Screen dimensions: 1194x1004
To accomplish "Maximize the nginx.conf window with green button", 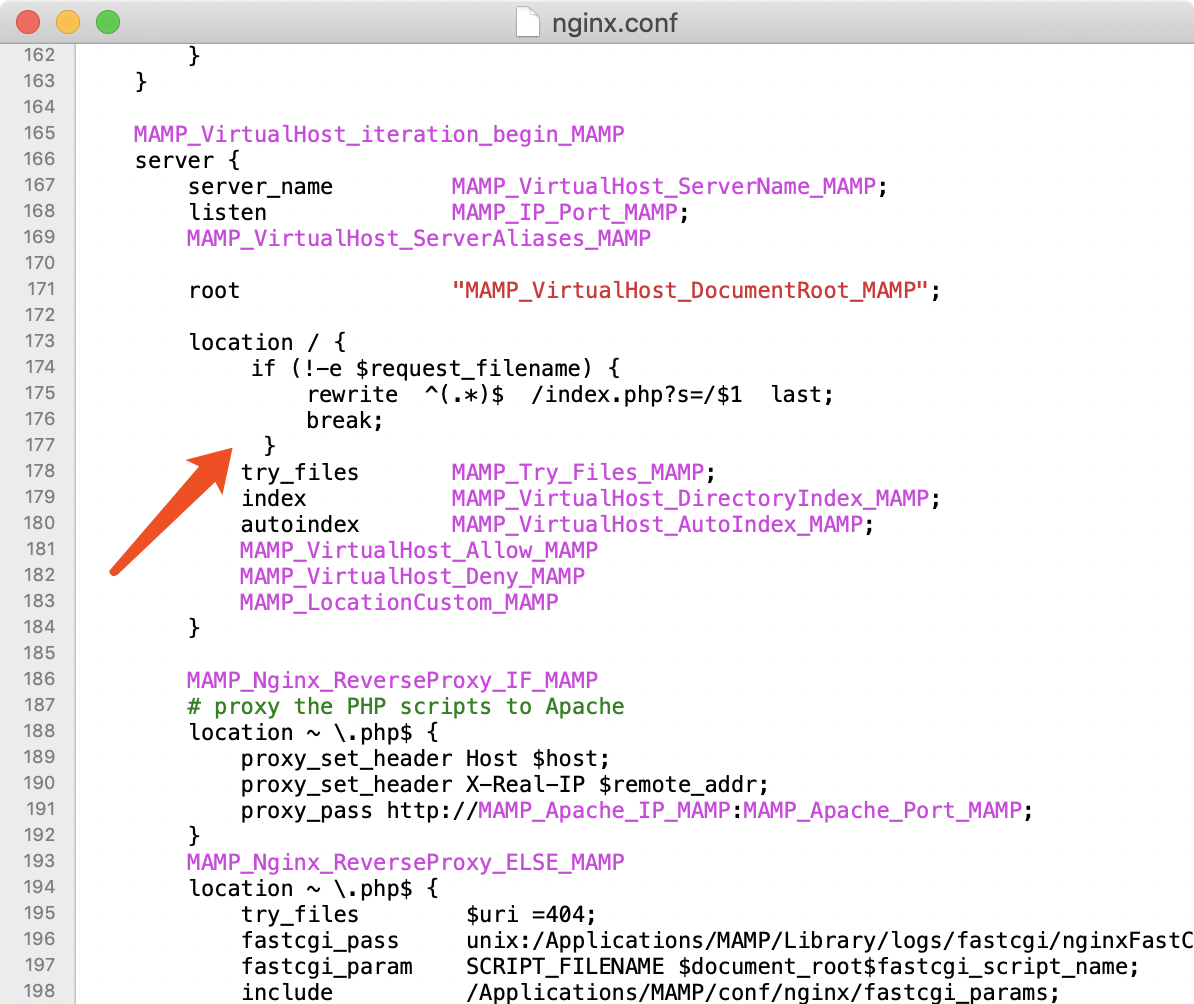I will tap(107, 22).
